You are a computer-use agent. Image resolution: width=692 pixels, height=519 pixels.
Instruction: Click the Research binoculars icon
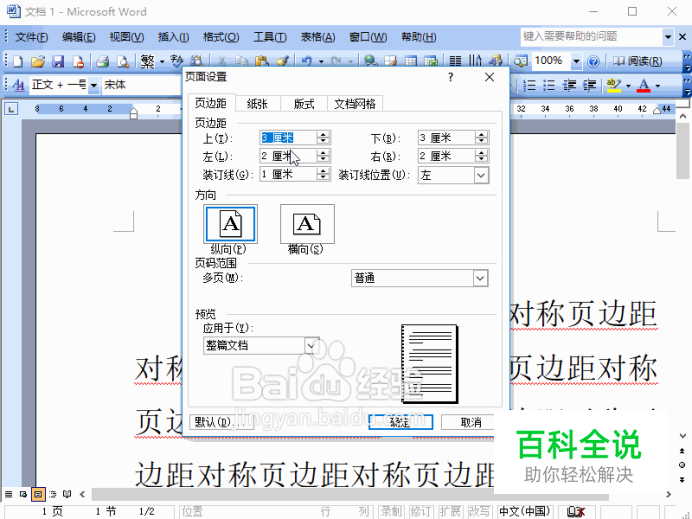(x=196, y=61)
